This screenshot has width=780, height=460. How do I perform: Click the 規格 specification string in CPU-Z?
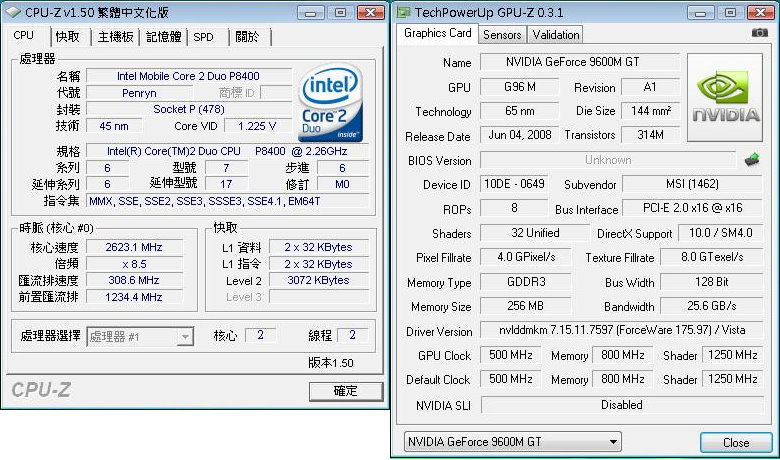(x=227, y=151)
